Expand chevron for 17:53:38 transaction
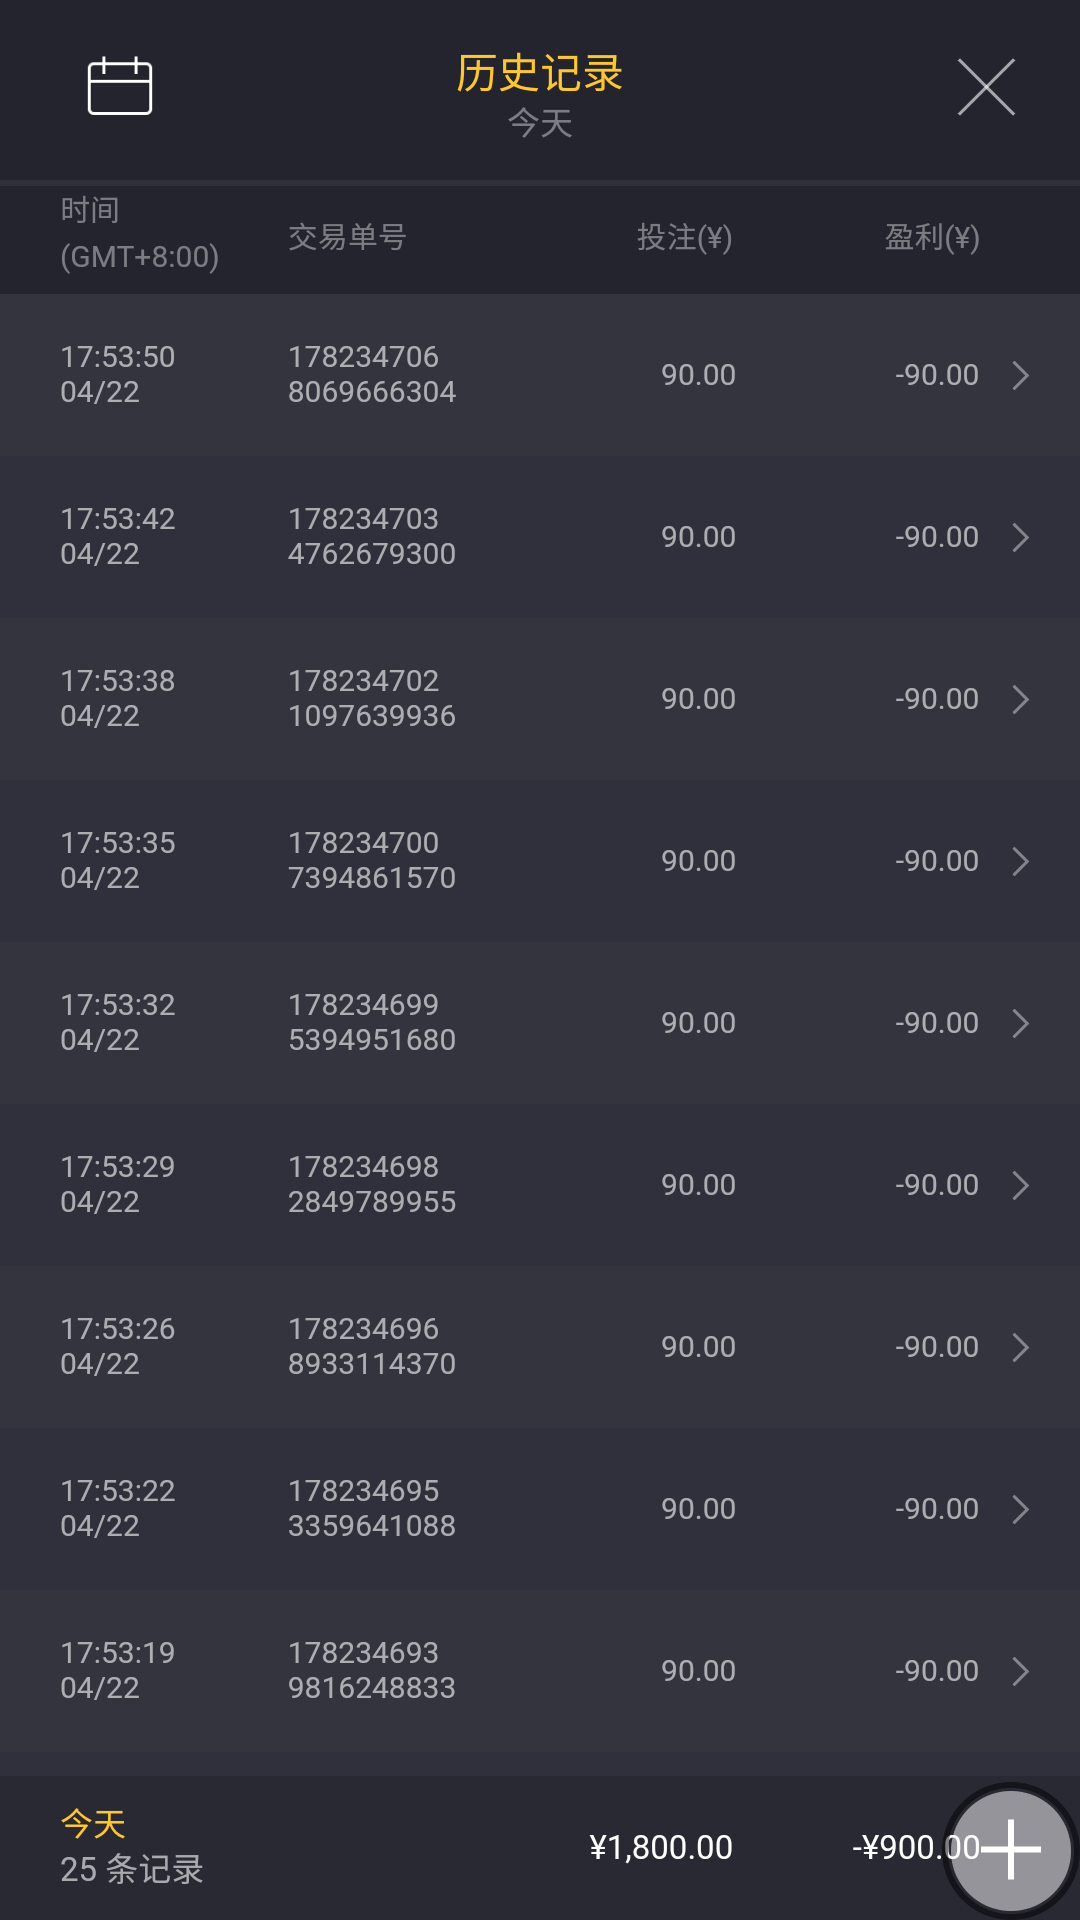The width and height of the screenshot is (1080, 1920). point(1020,700)
